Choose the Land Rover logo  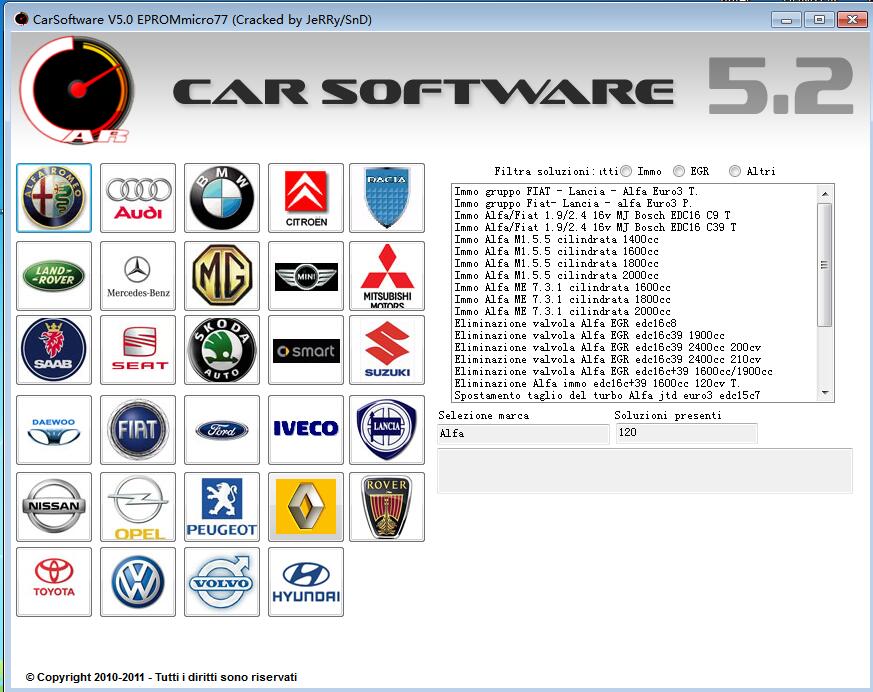pos(54,276)
